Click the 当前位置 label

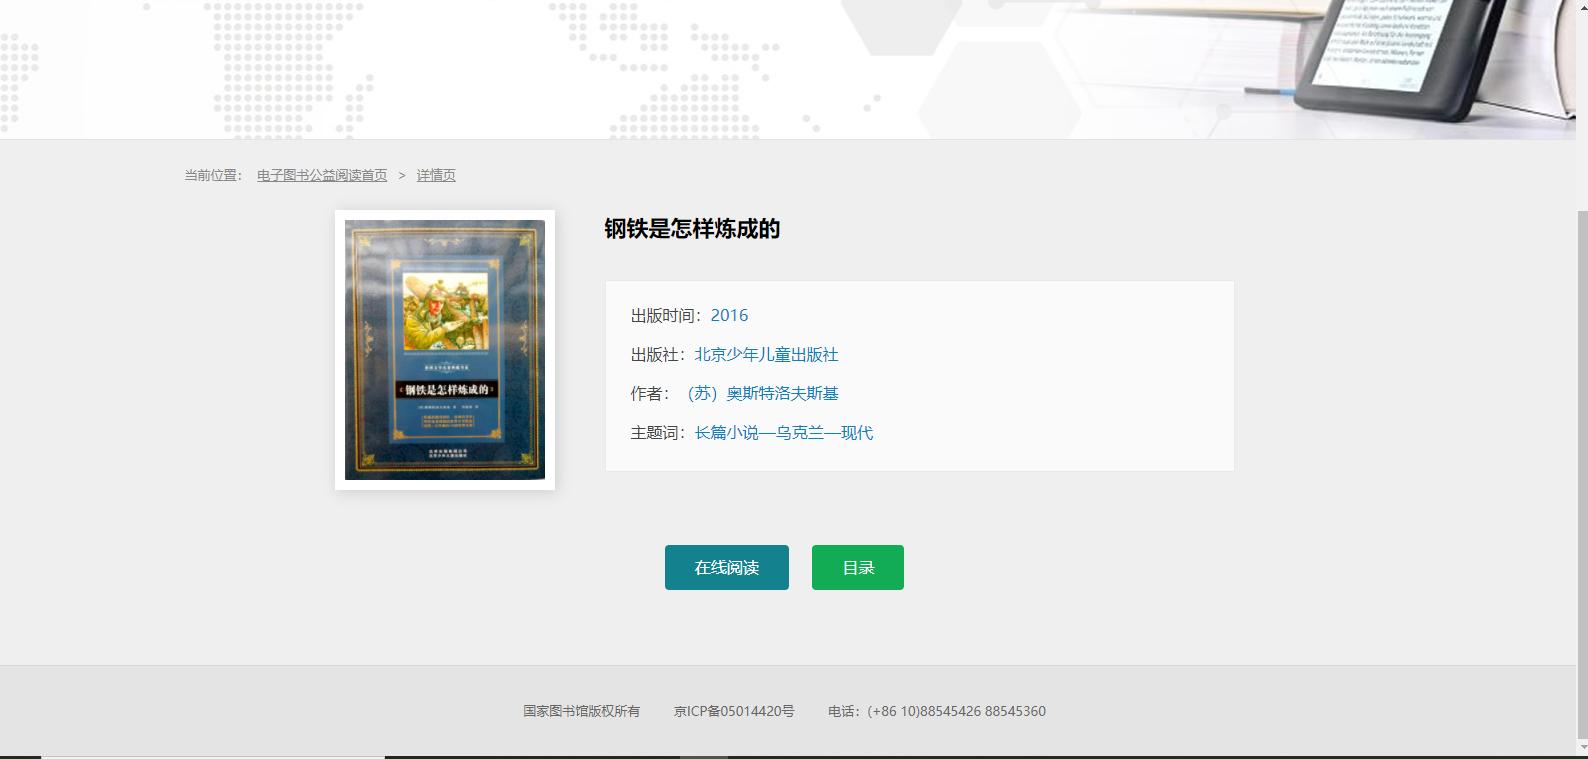pos(213,175)
